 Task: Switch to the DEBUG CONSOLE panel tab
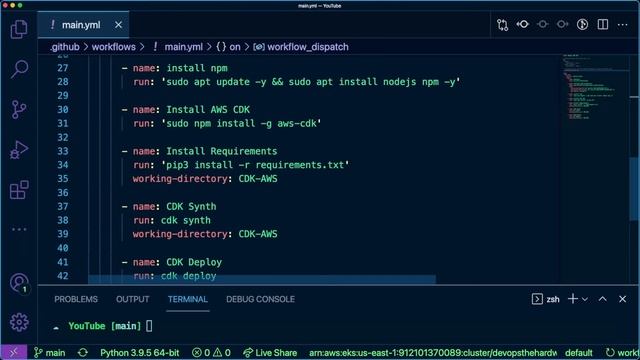[x=260, y=299]
